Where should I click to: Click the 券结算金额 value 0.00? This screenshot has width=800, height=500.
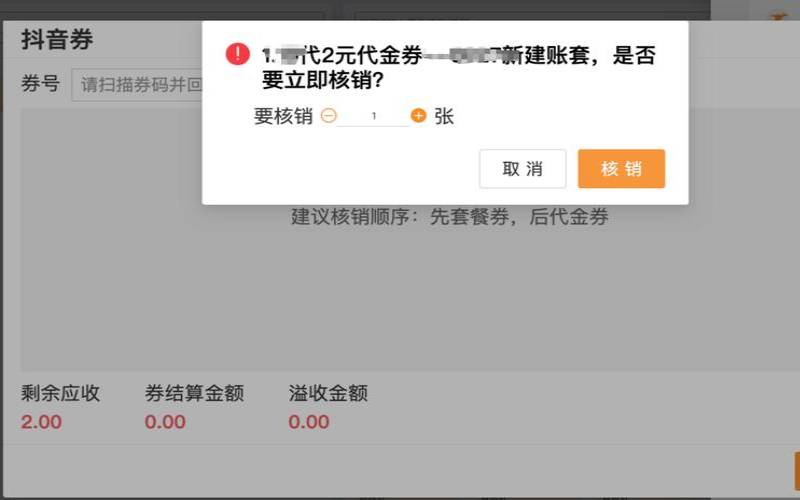click(165, 422)
